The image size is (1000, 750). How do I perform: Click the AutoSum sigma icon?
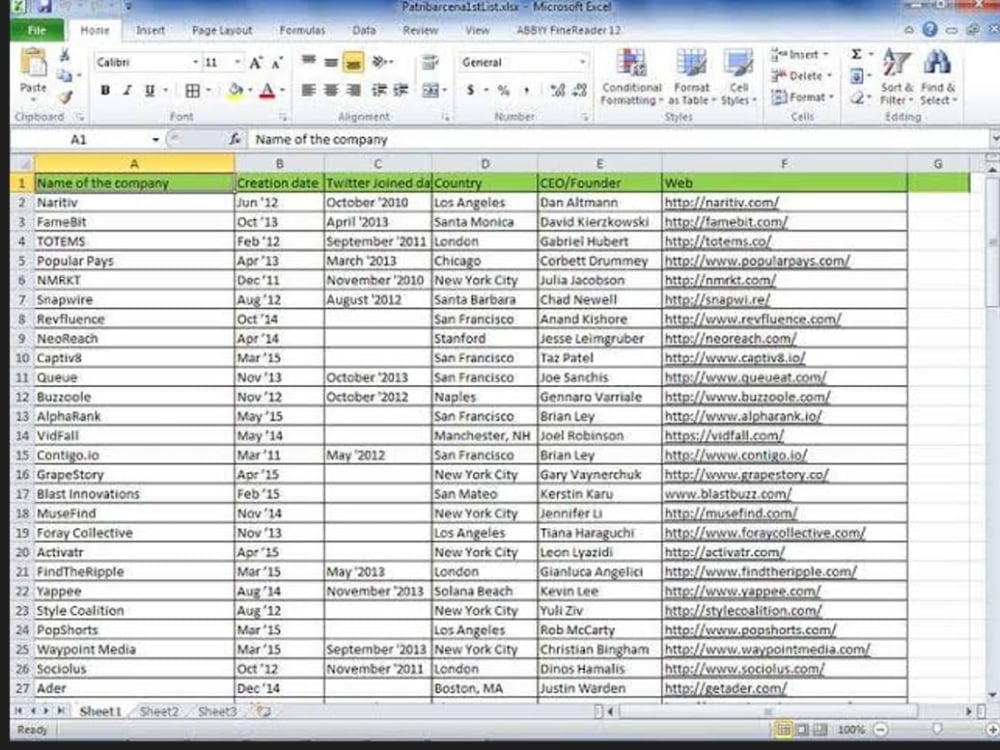point(857,55)
